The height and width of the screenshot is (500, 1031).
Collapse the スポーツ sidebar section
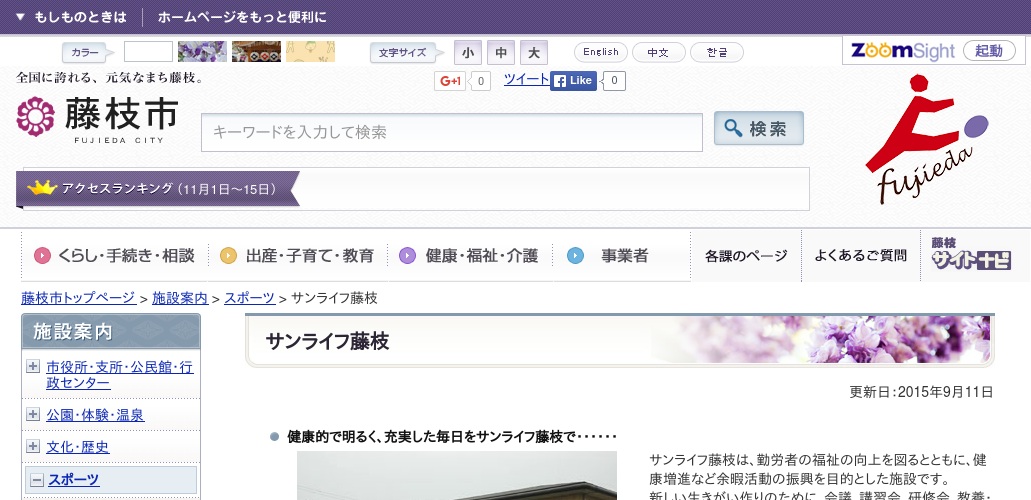tap(37, 480)
